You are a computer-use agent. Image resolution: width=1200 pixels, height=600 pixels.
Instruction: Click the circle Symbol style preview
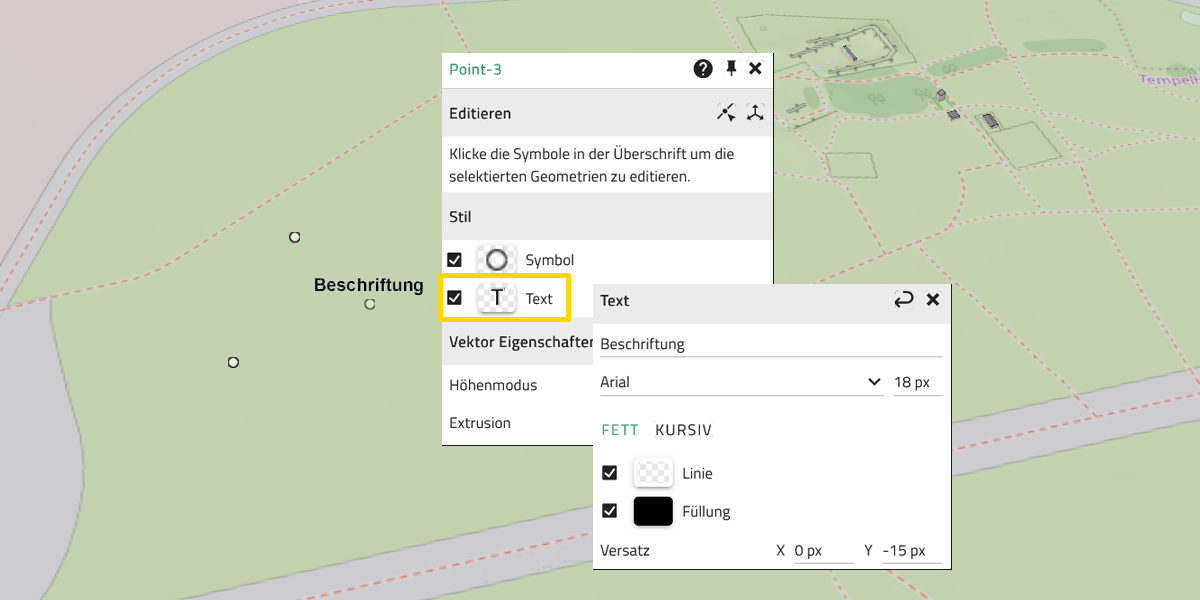pyautogui.click(x=496, y=260)
